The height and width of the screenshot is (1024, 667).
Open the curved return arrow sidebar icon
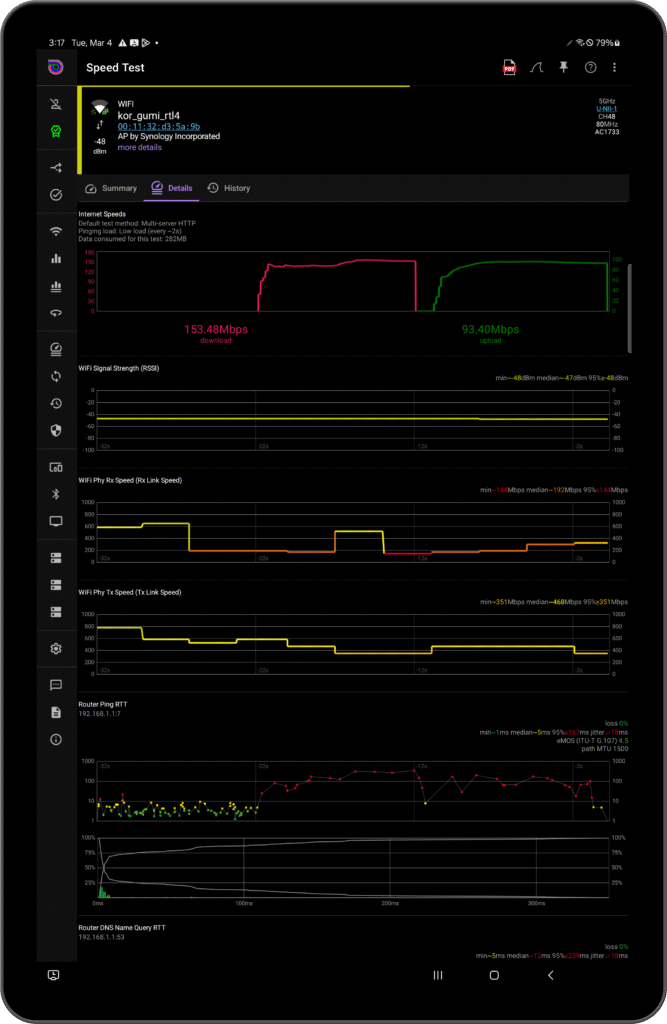(56, 313)
